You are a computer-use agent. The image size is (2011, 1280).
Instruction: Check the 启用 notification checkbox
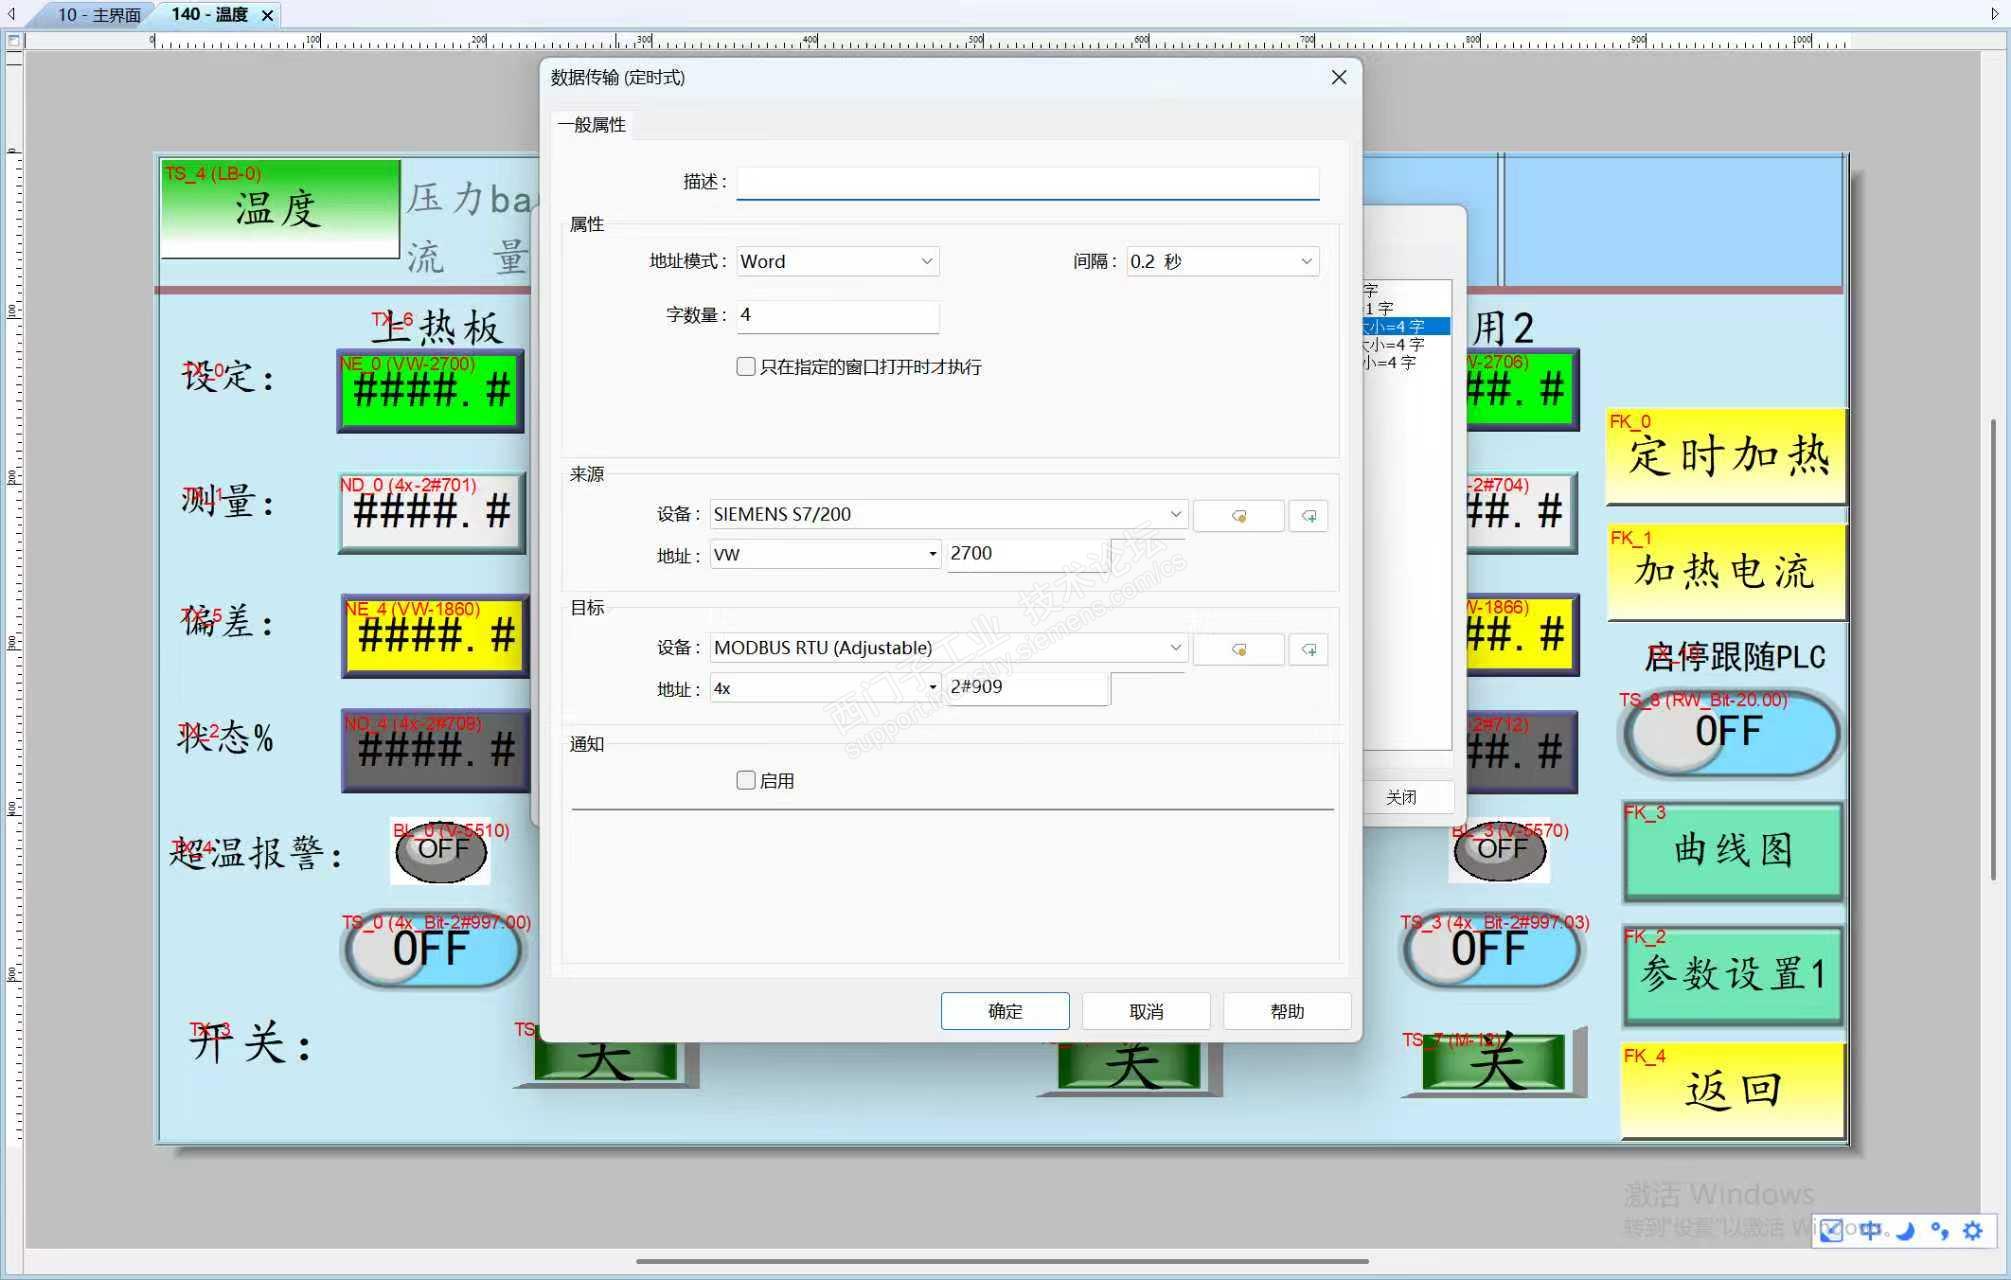click(746, 780)
